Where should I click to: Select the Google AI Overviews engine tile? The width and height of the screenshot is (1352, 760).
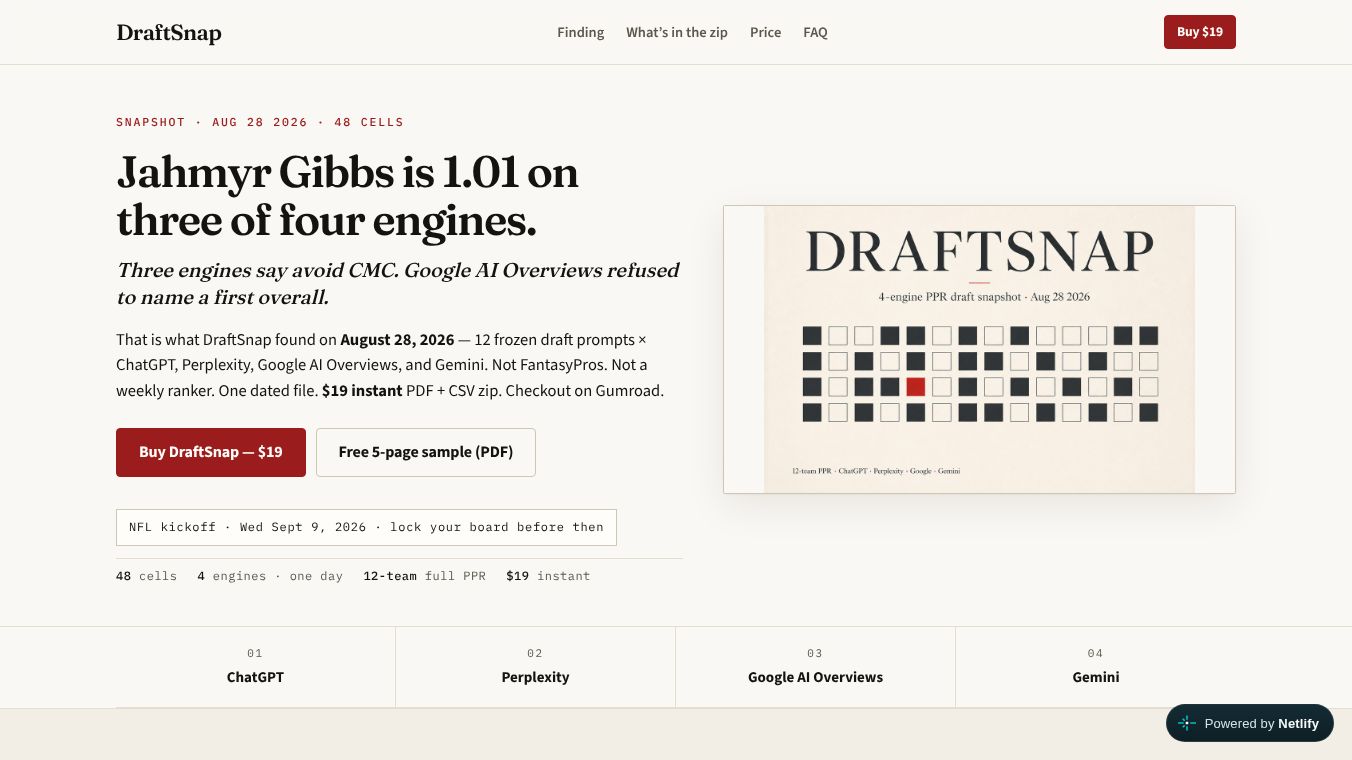click(815, 667)
